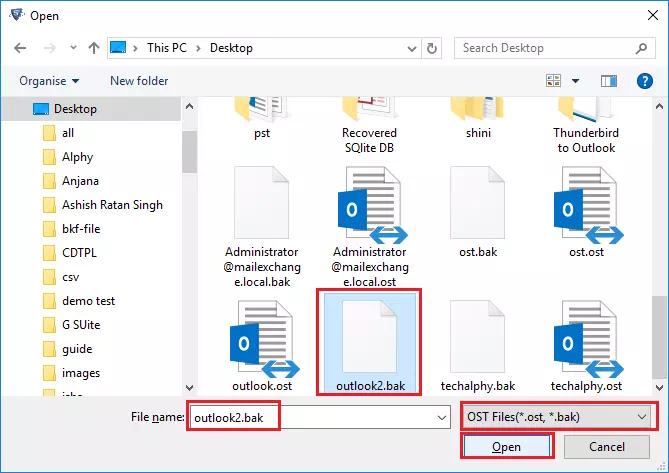This screenshot has width=669, height=473.
Task: Click the Back navigation arrow
Action: point(20,48)
